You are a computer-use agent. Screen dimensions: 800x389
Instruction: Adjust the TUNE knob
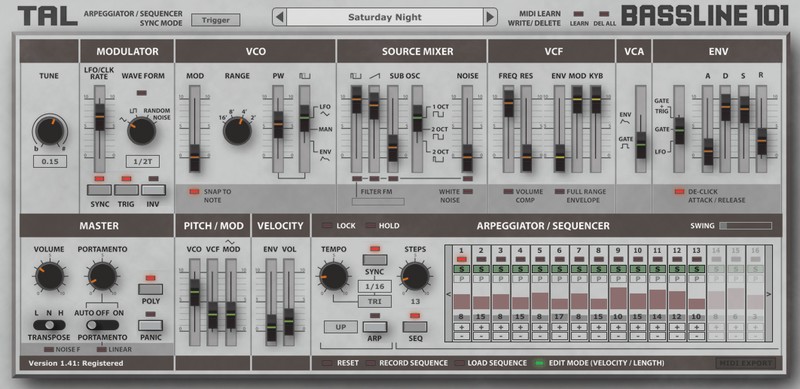tap(50, 130)
